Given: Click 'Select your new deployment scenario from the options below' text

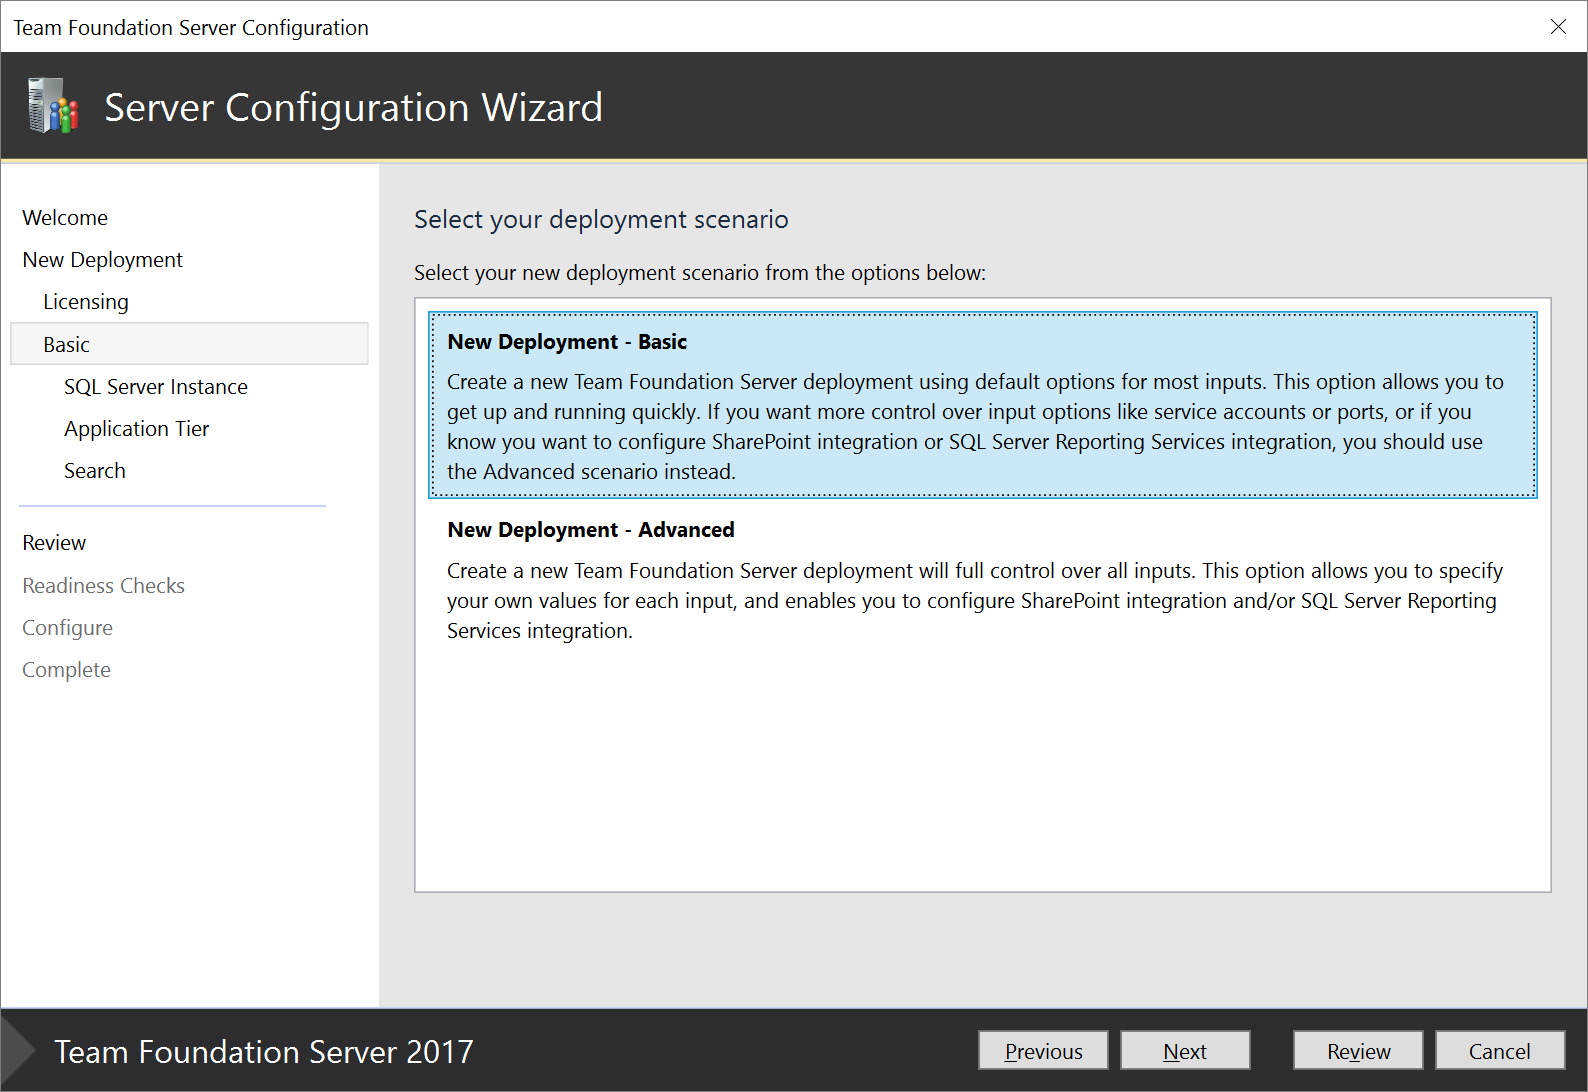Looking at the screenshot, I should 700,273.
